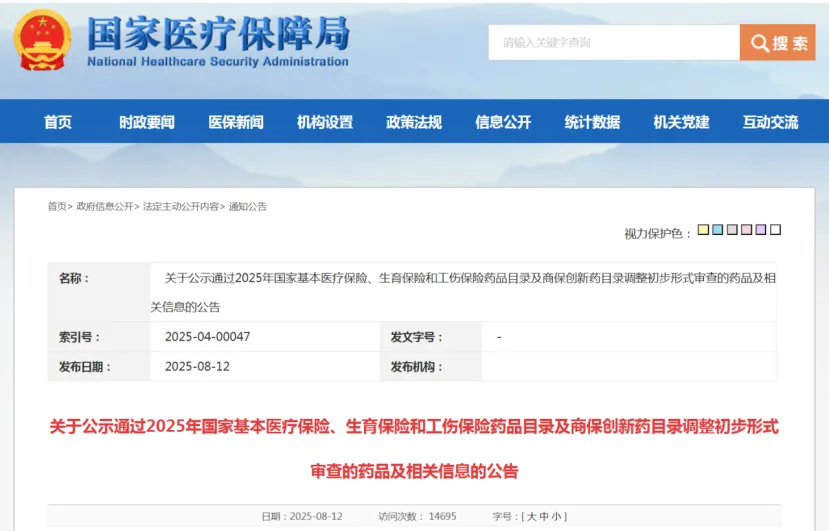Viewport: 829px width, 531px height.
Task: Choose the gray eye-protection swatch
Action: [732, 230]
